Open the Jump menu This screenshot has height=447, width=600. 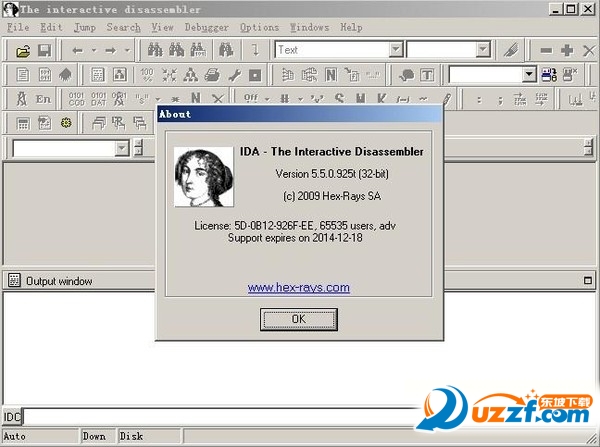[x=84, y=27]
